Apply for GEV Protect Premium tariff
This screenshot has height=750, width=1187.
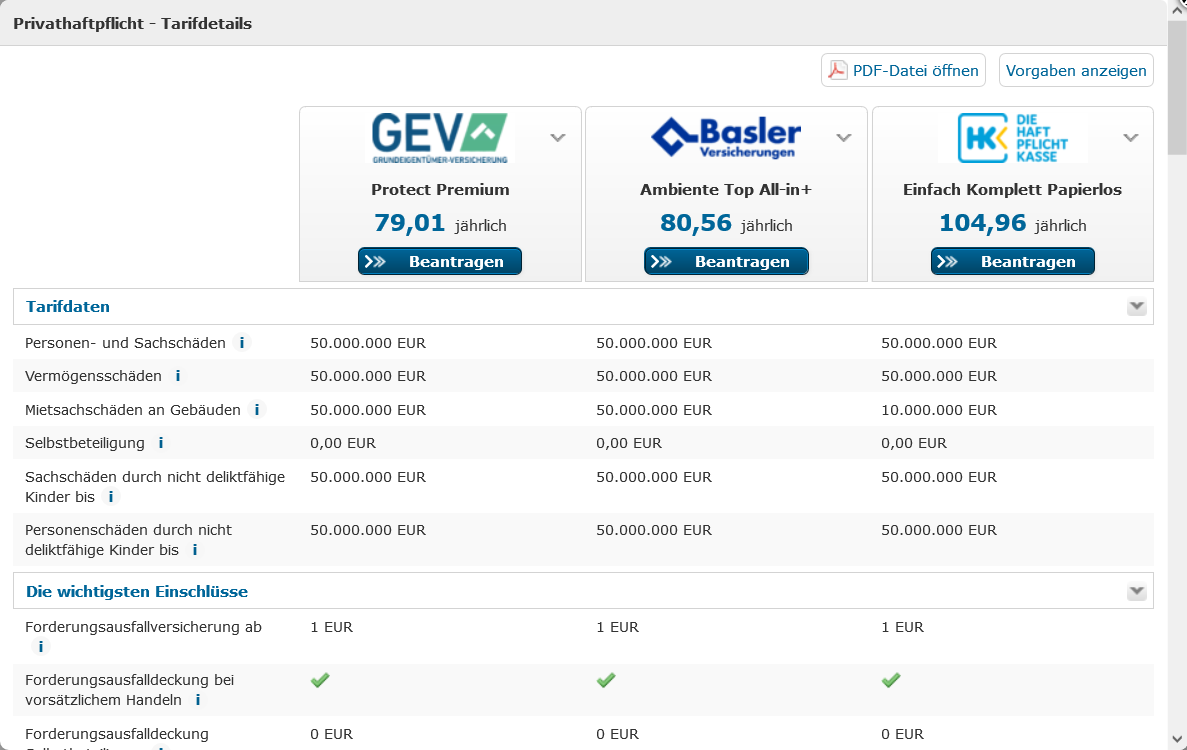[440, 261]
